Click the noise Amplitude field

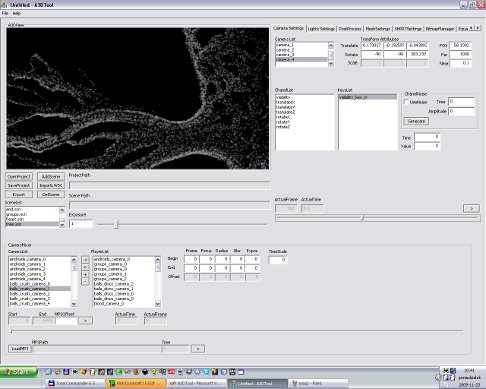[461, 111]
